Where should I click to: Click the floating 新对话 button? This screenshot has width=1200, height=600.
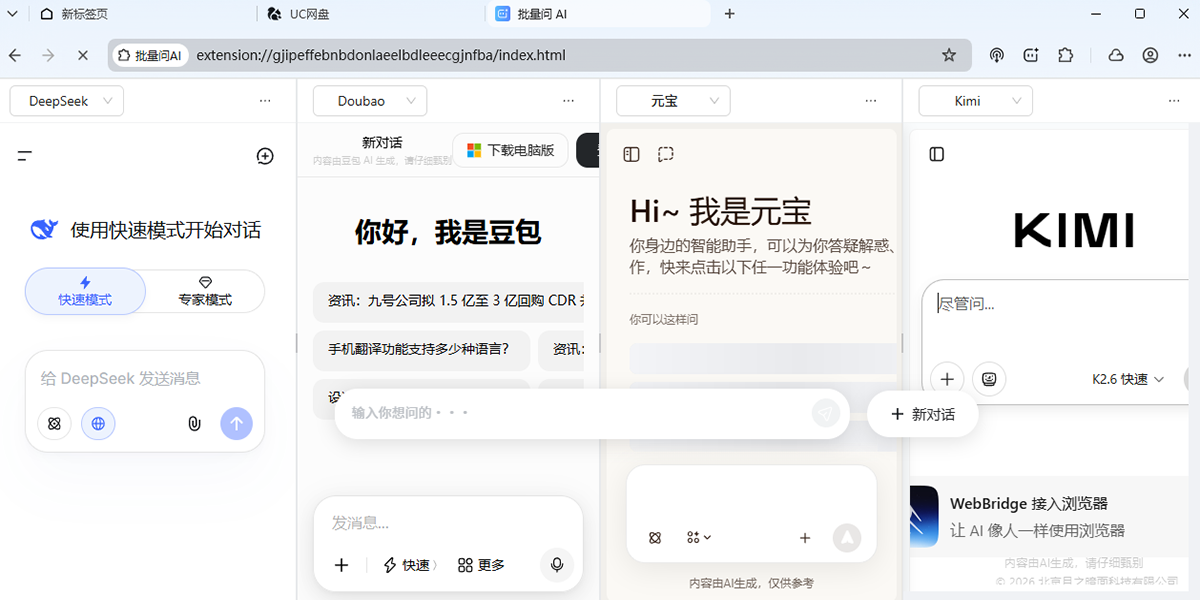[922, 414]
